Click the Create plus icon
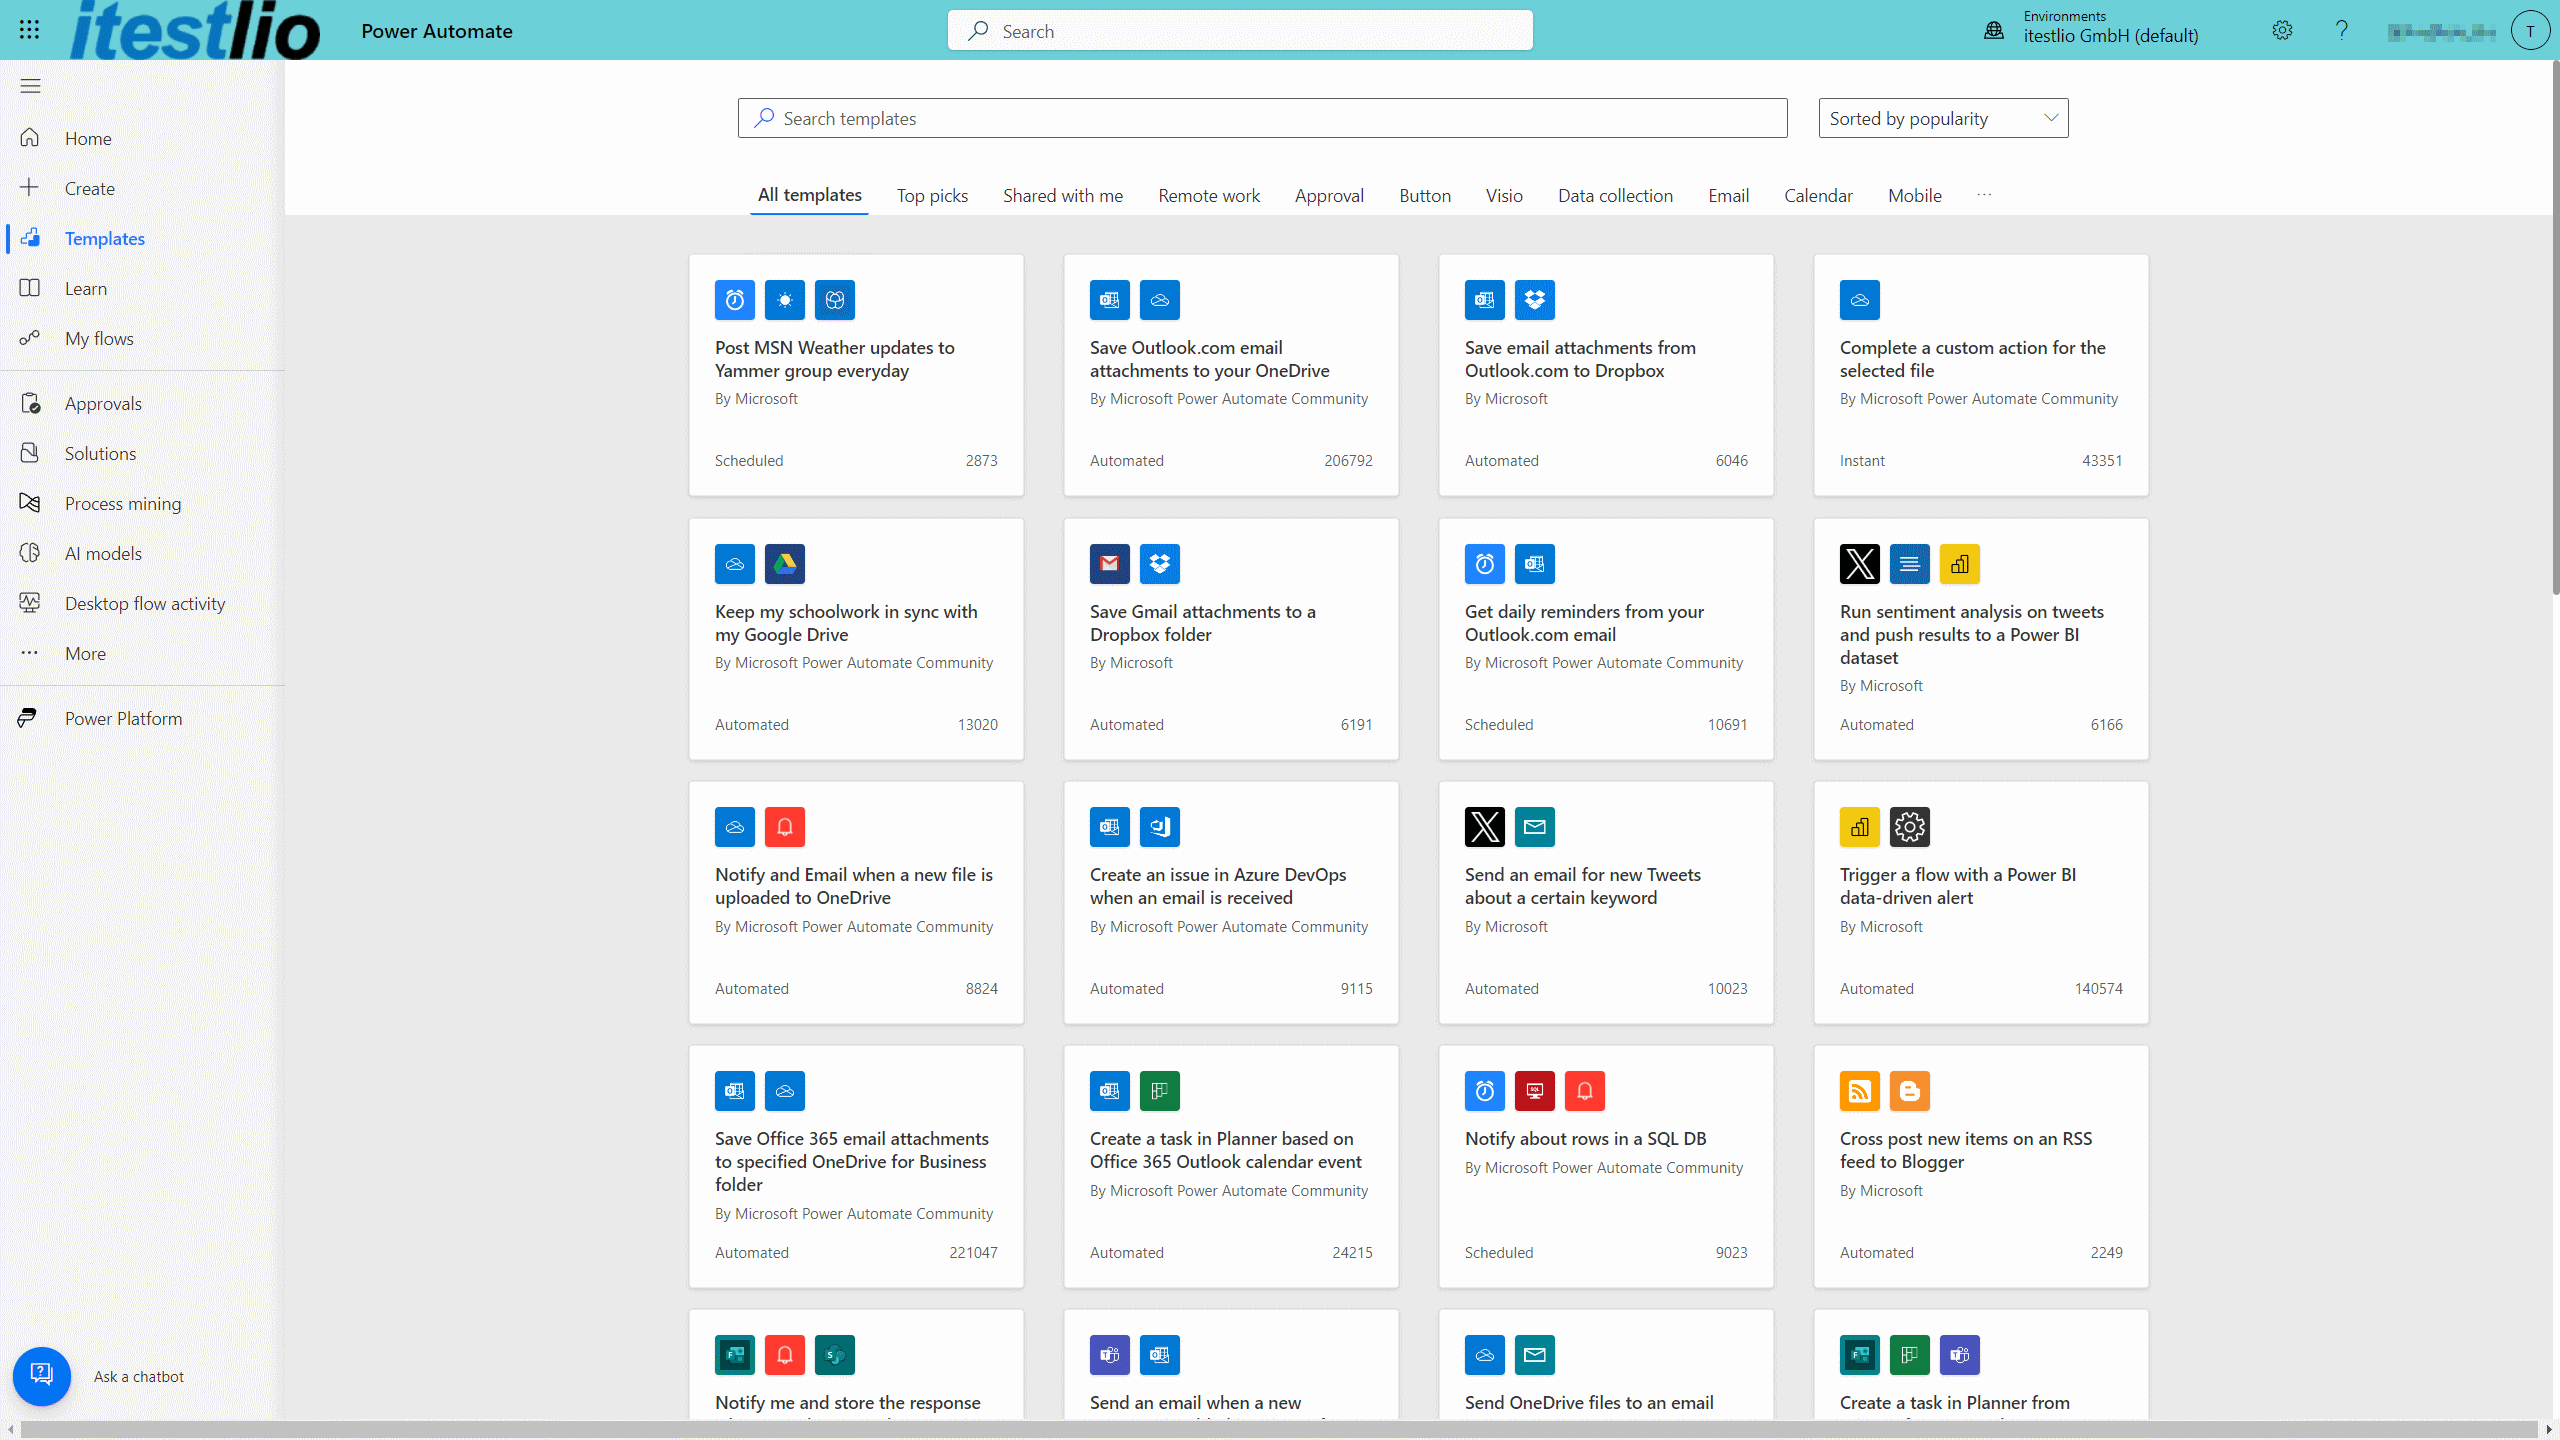2560x1440 pixels. click(x=30, y=188)
